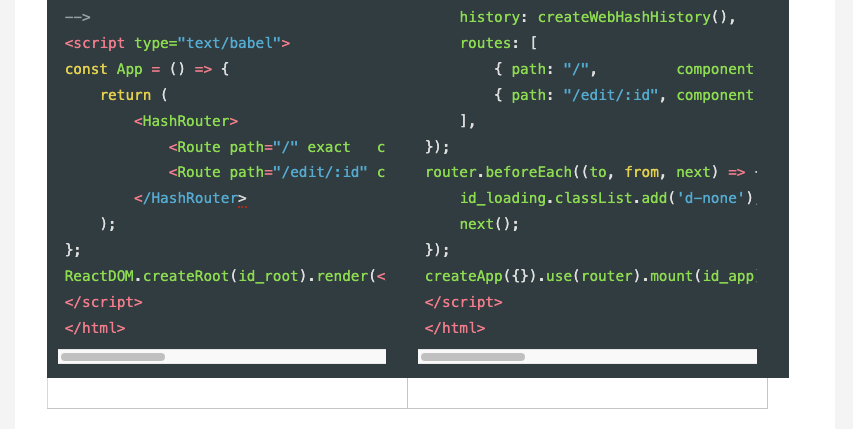Click the { path: "/edit/:id", component line
Image resolution: width=853 pixels, height=429 pixels.
point(624,95)
